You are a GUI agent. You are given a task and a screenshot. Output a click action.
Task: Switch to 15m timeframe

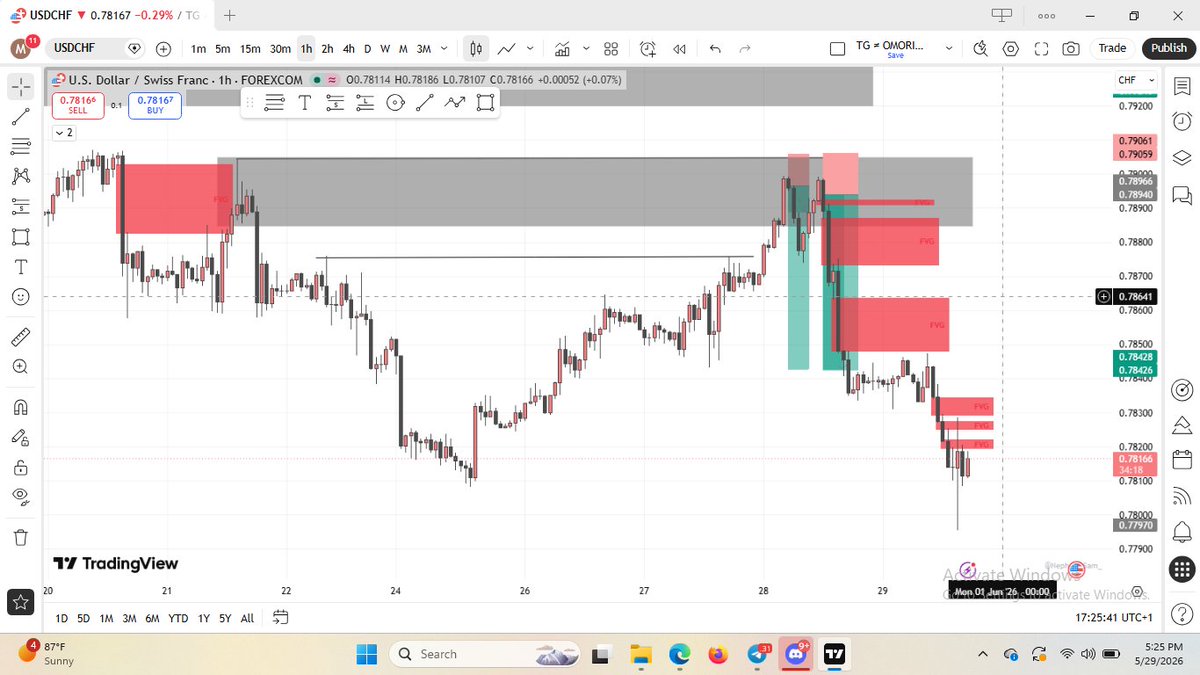click(x=250, y=48)
